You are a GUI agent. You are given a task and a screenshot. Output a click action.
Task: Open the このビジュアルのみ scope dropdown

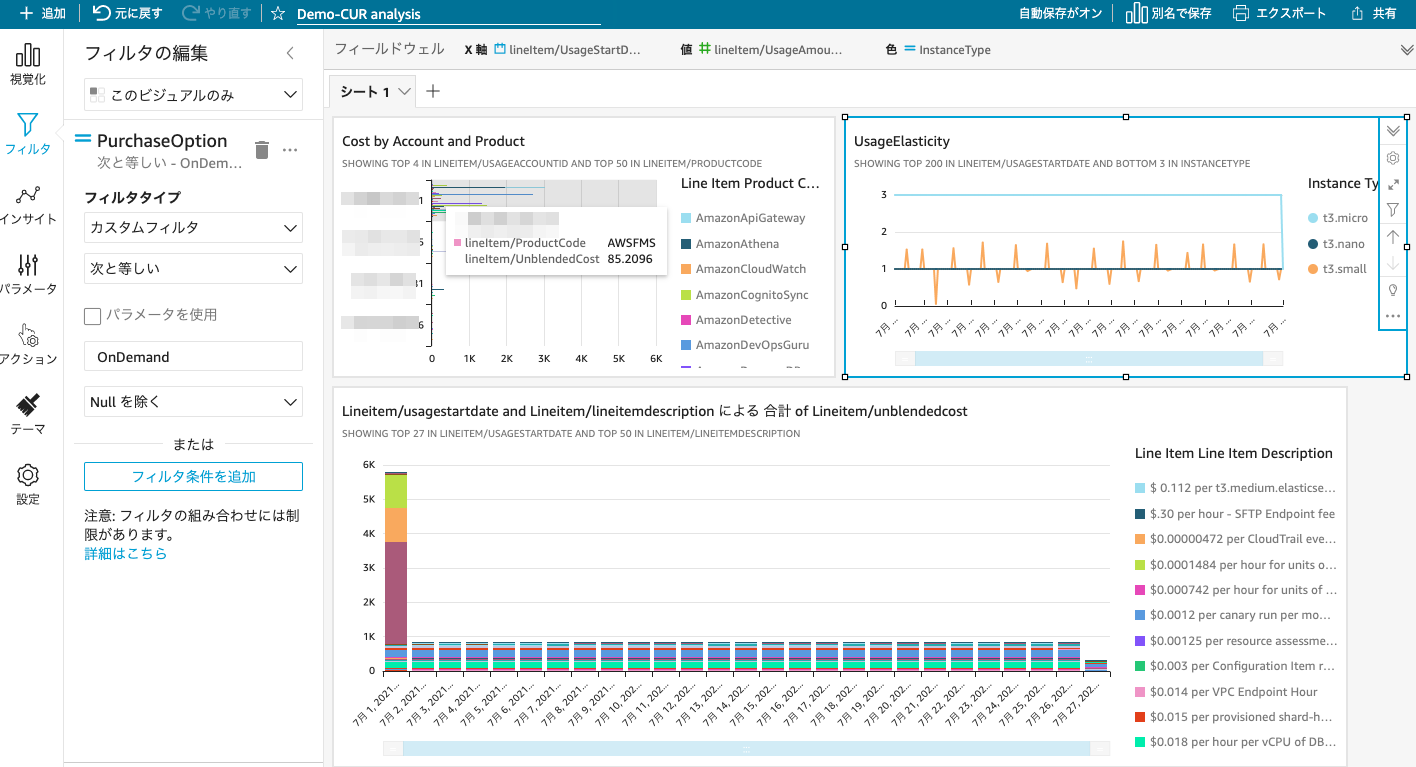pyautogui.click(x=193, y=94)
